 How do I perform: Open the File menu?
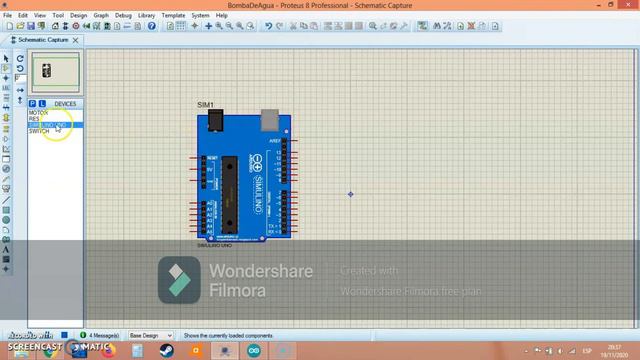pos(7,15)
